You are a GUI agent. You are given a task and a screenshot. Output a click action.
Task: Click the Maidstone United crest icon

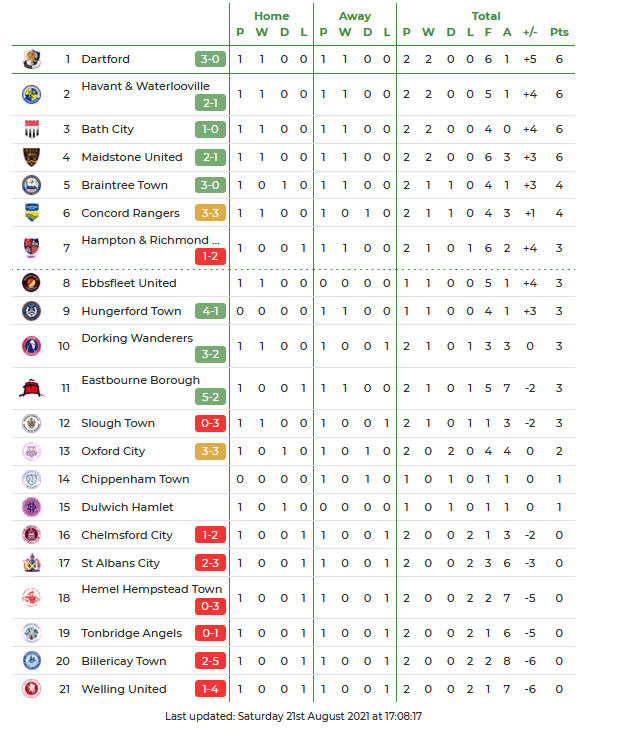pyautogui.click(x=31, y=157)
